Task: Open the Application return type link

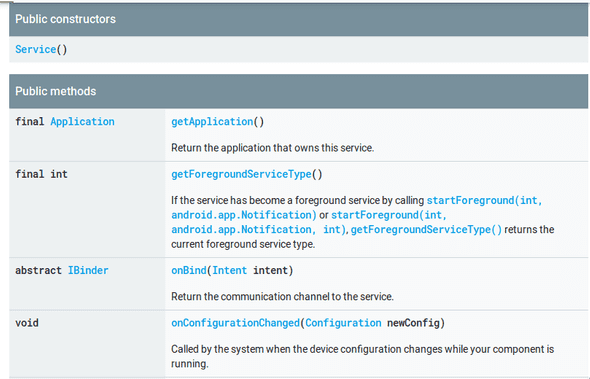Action: tap(82, 122)
